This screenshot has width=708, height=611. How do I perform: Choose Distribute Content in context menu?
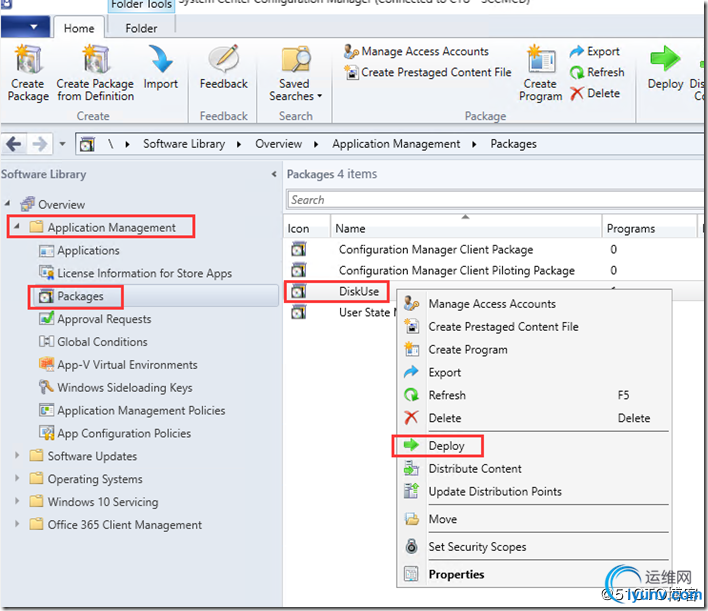click(534, 468)
